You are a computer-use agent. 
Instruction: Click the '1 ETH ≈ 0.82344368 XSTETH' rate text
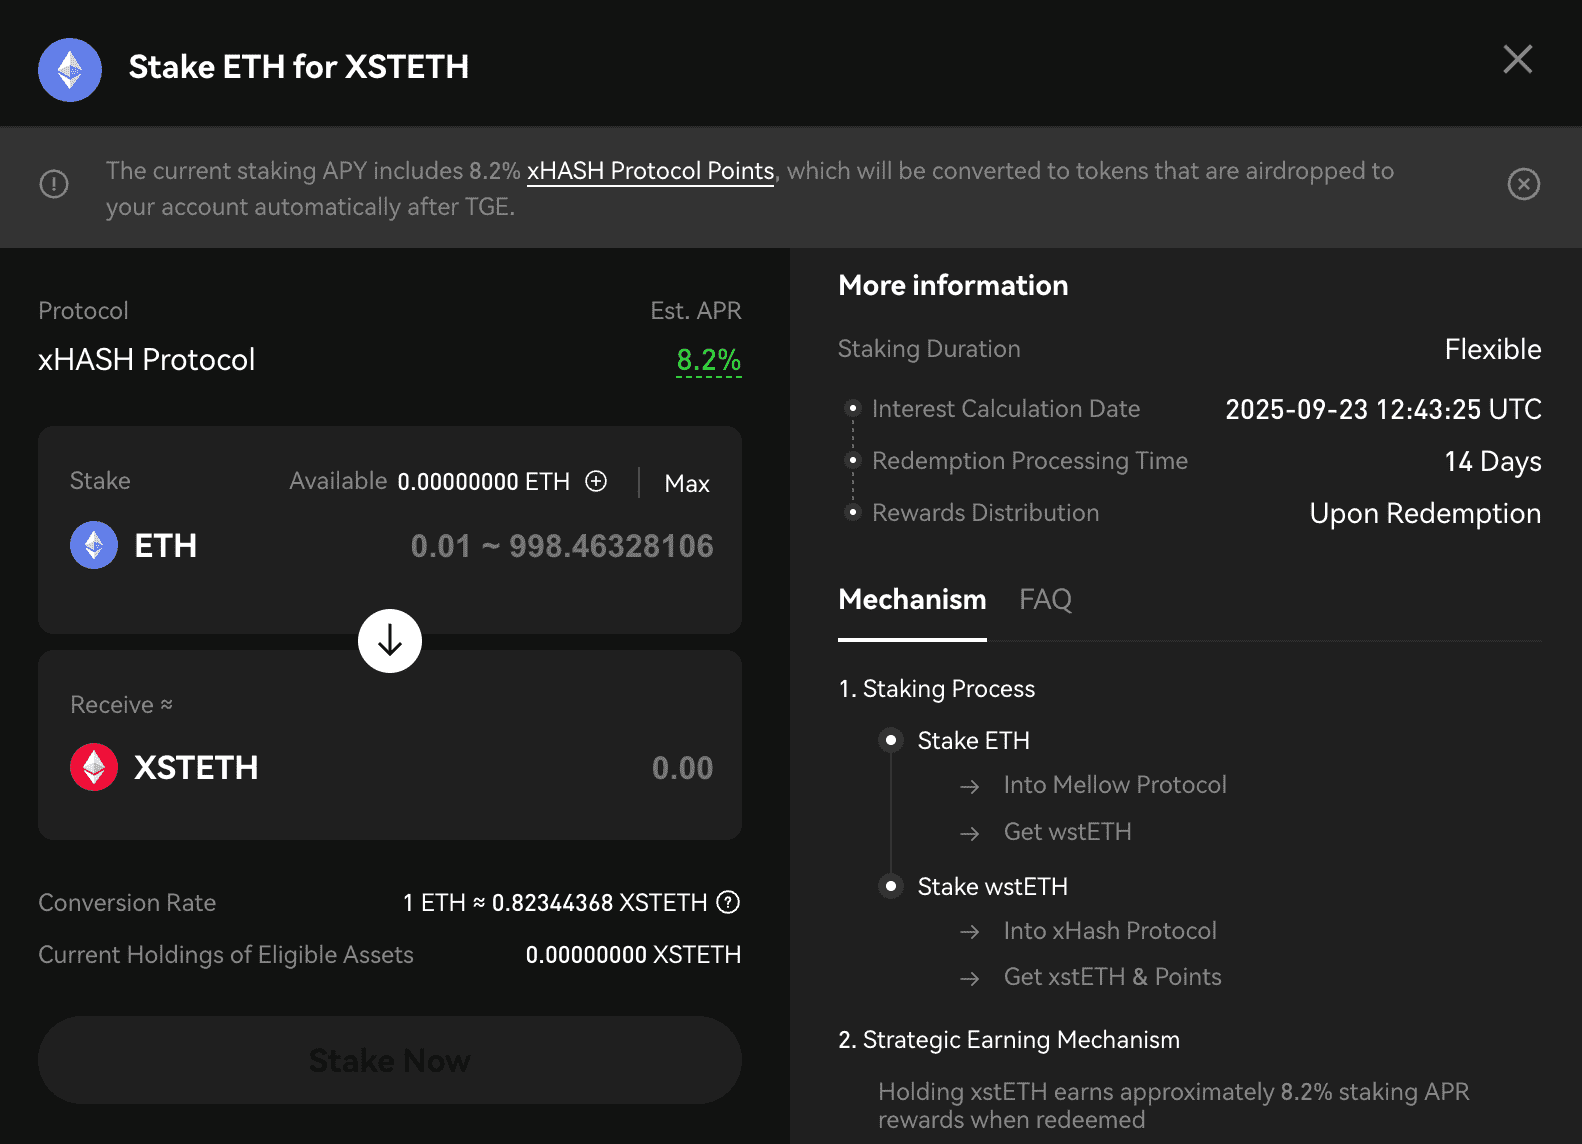pyautogui.click(x=555, y=903)
